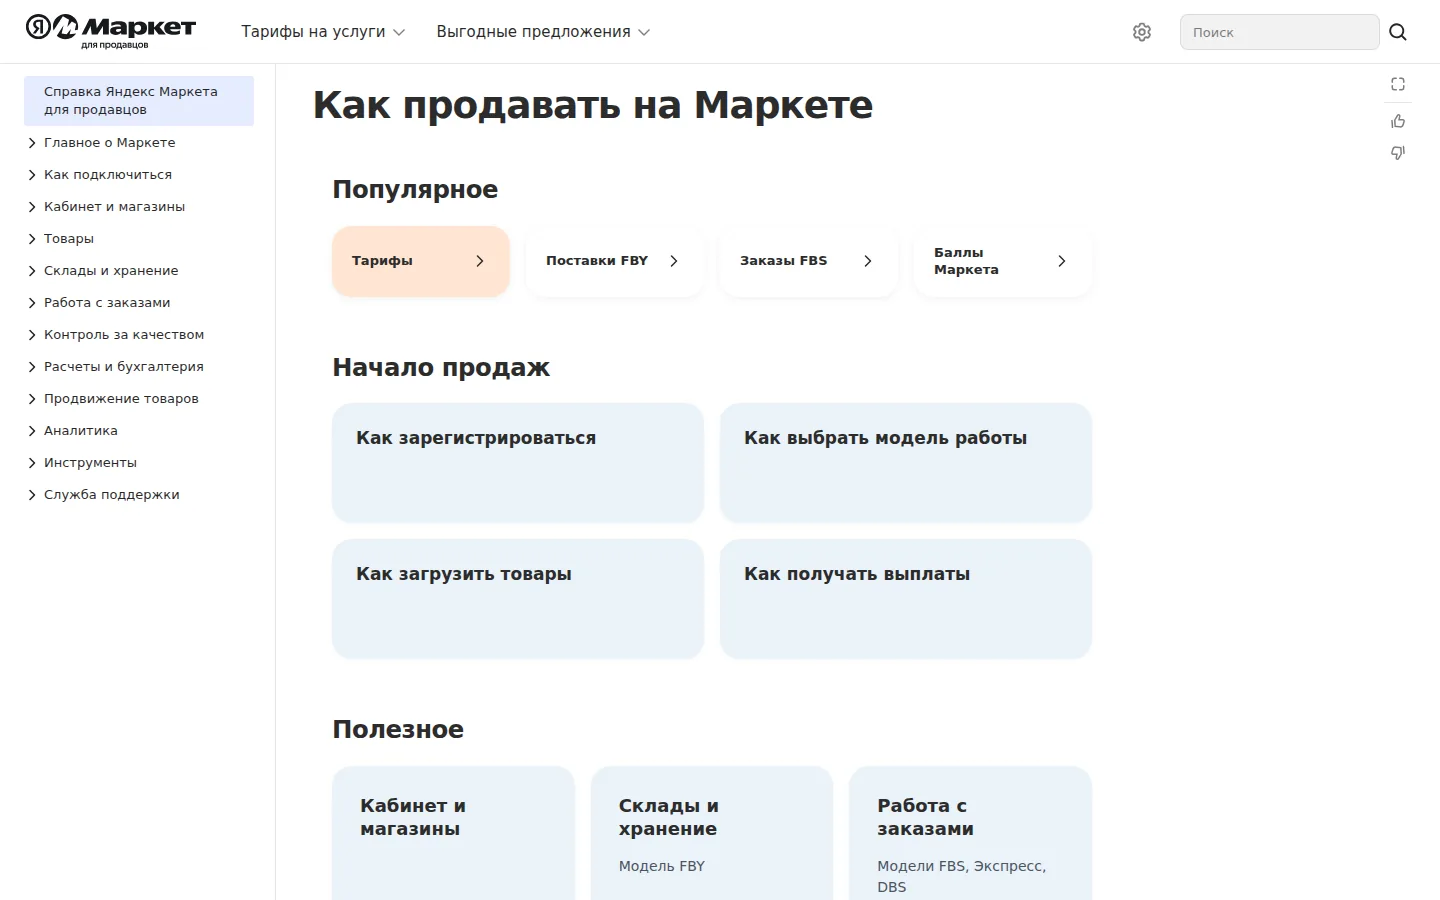Expand the Главное о Маркете chevron
Viewport: 1440px width, 900px height.
[x=32, y=143]
